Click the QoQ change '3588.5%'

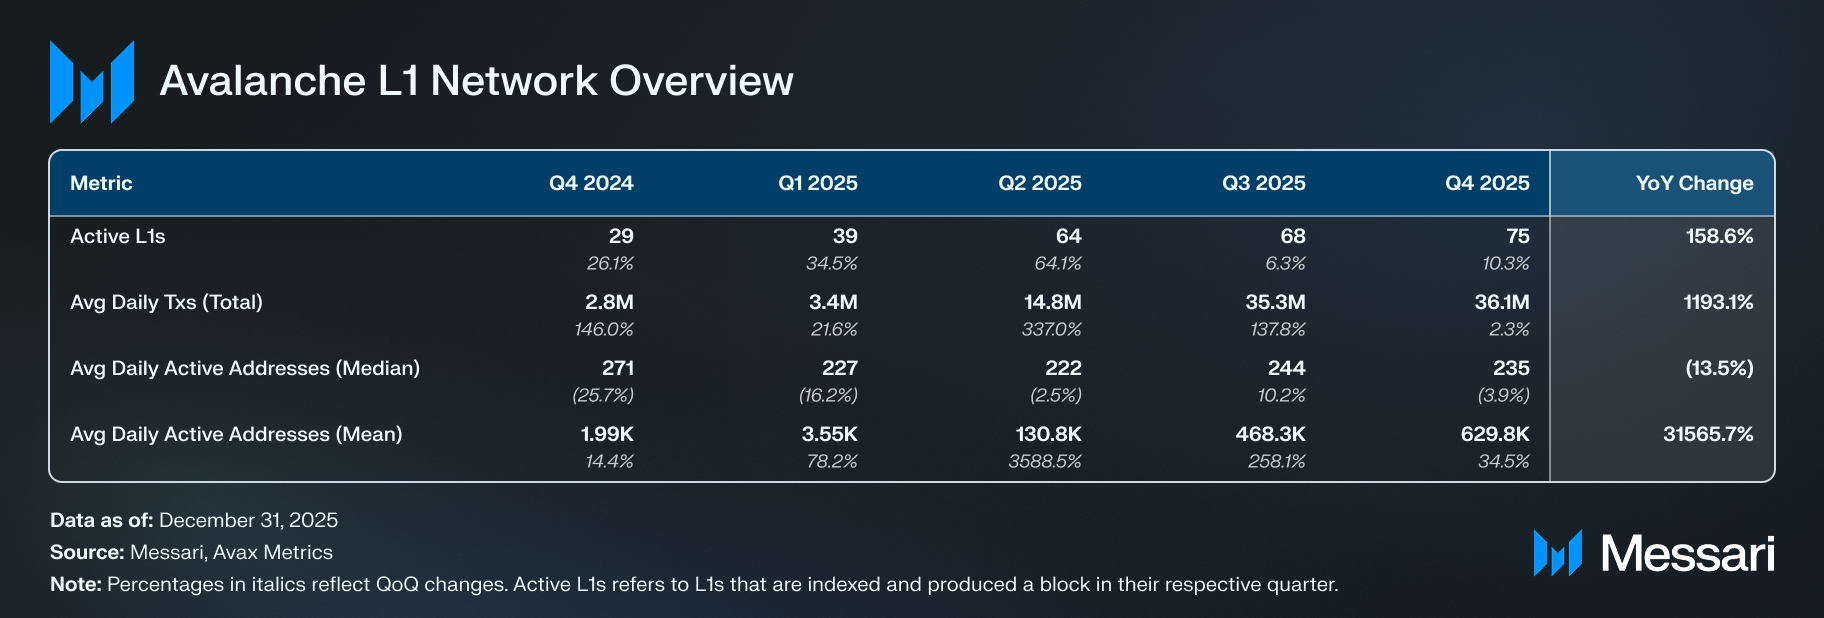point(1045,461)
